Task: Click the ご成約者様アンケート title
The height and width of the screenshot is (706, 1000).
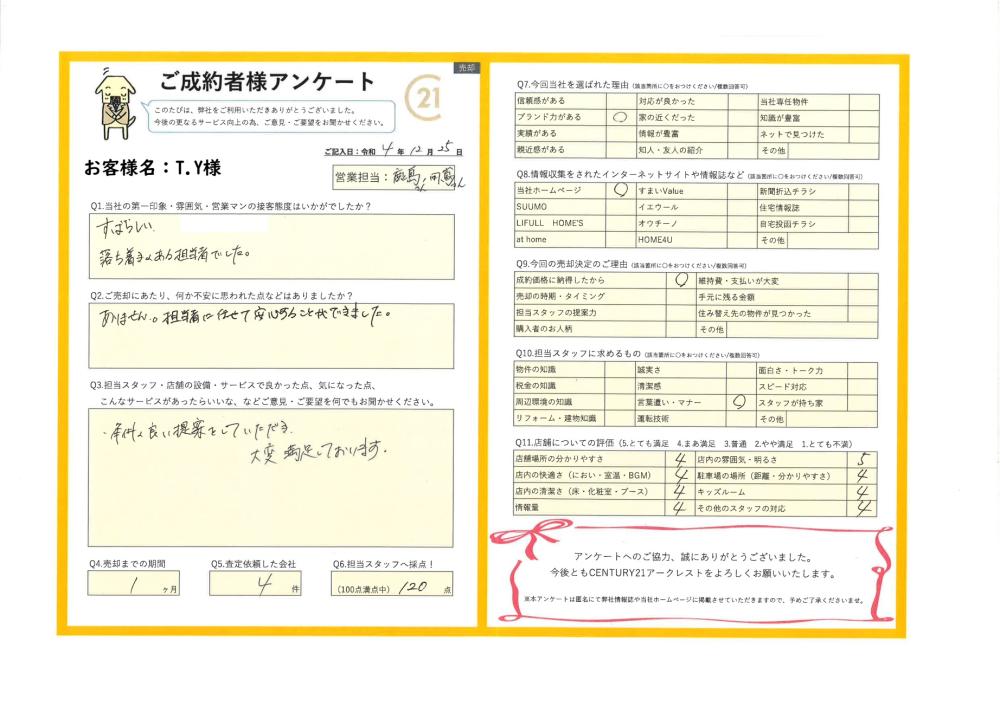Action: (267, 82)
